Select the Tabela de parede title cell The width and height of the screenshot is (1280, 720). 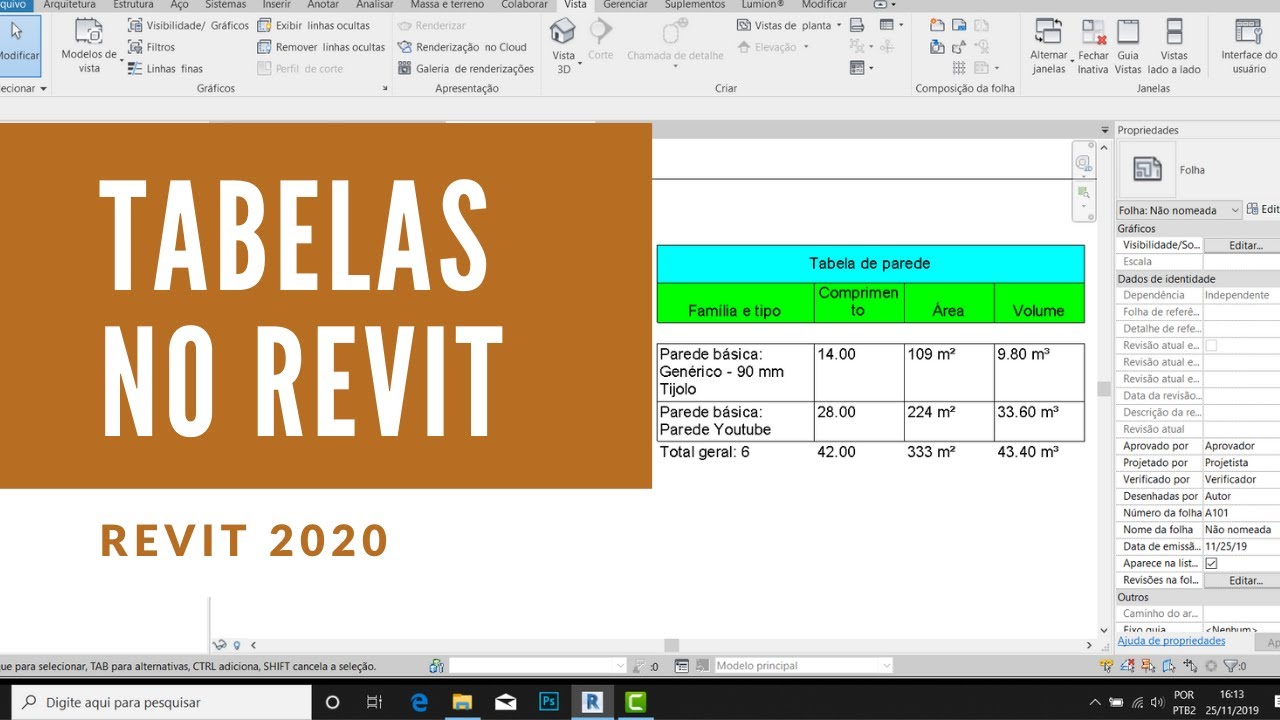(870, 264)
